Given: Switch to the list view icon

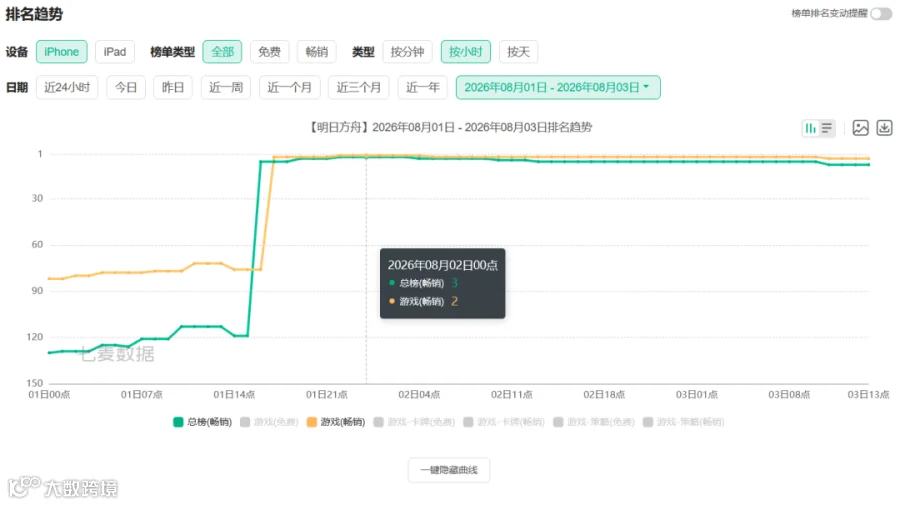Looking at the screenshot, I should tap(827, 128).
